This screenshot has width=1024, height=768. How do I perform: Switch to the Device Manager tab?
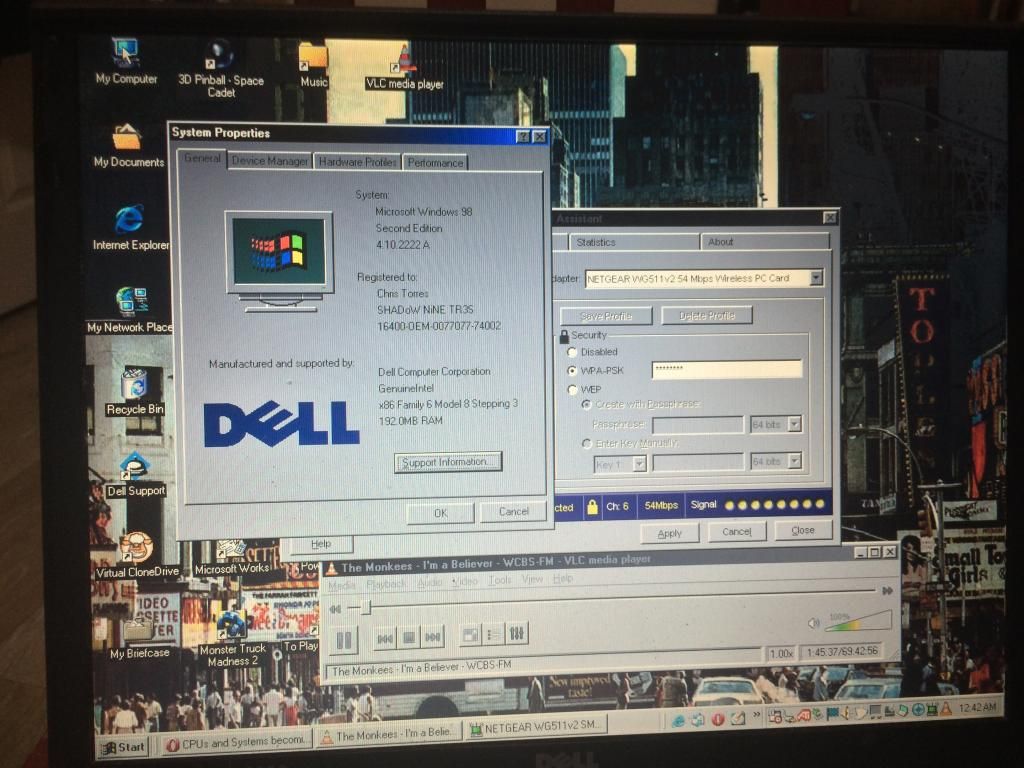[x=269, y=161]
